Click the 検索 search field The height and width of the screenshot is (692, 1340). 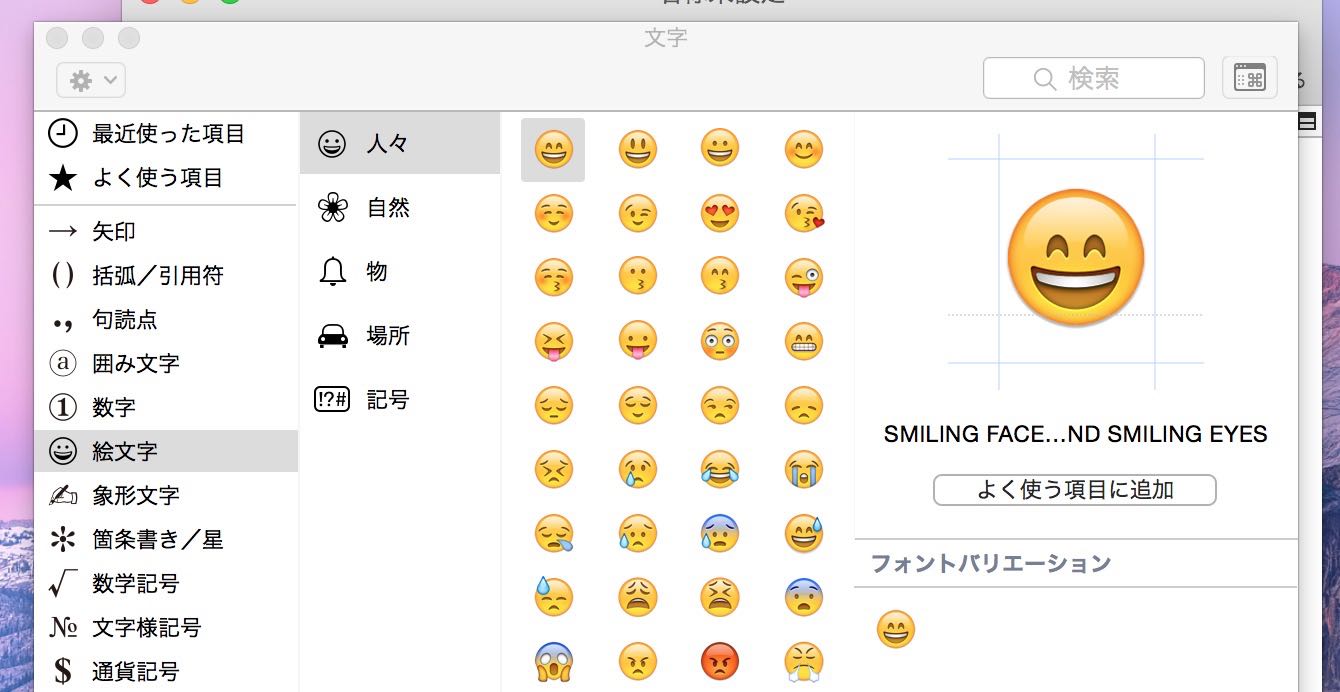[x=1094, y=78]
